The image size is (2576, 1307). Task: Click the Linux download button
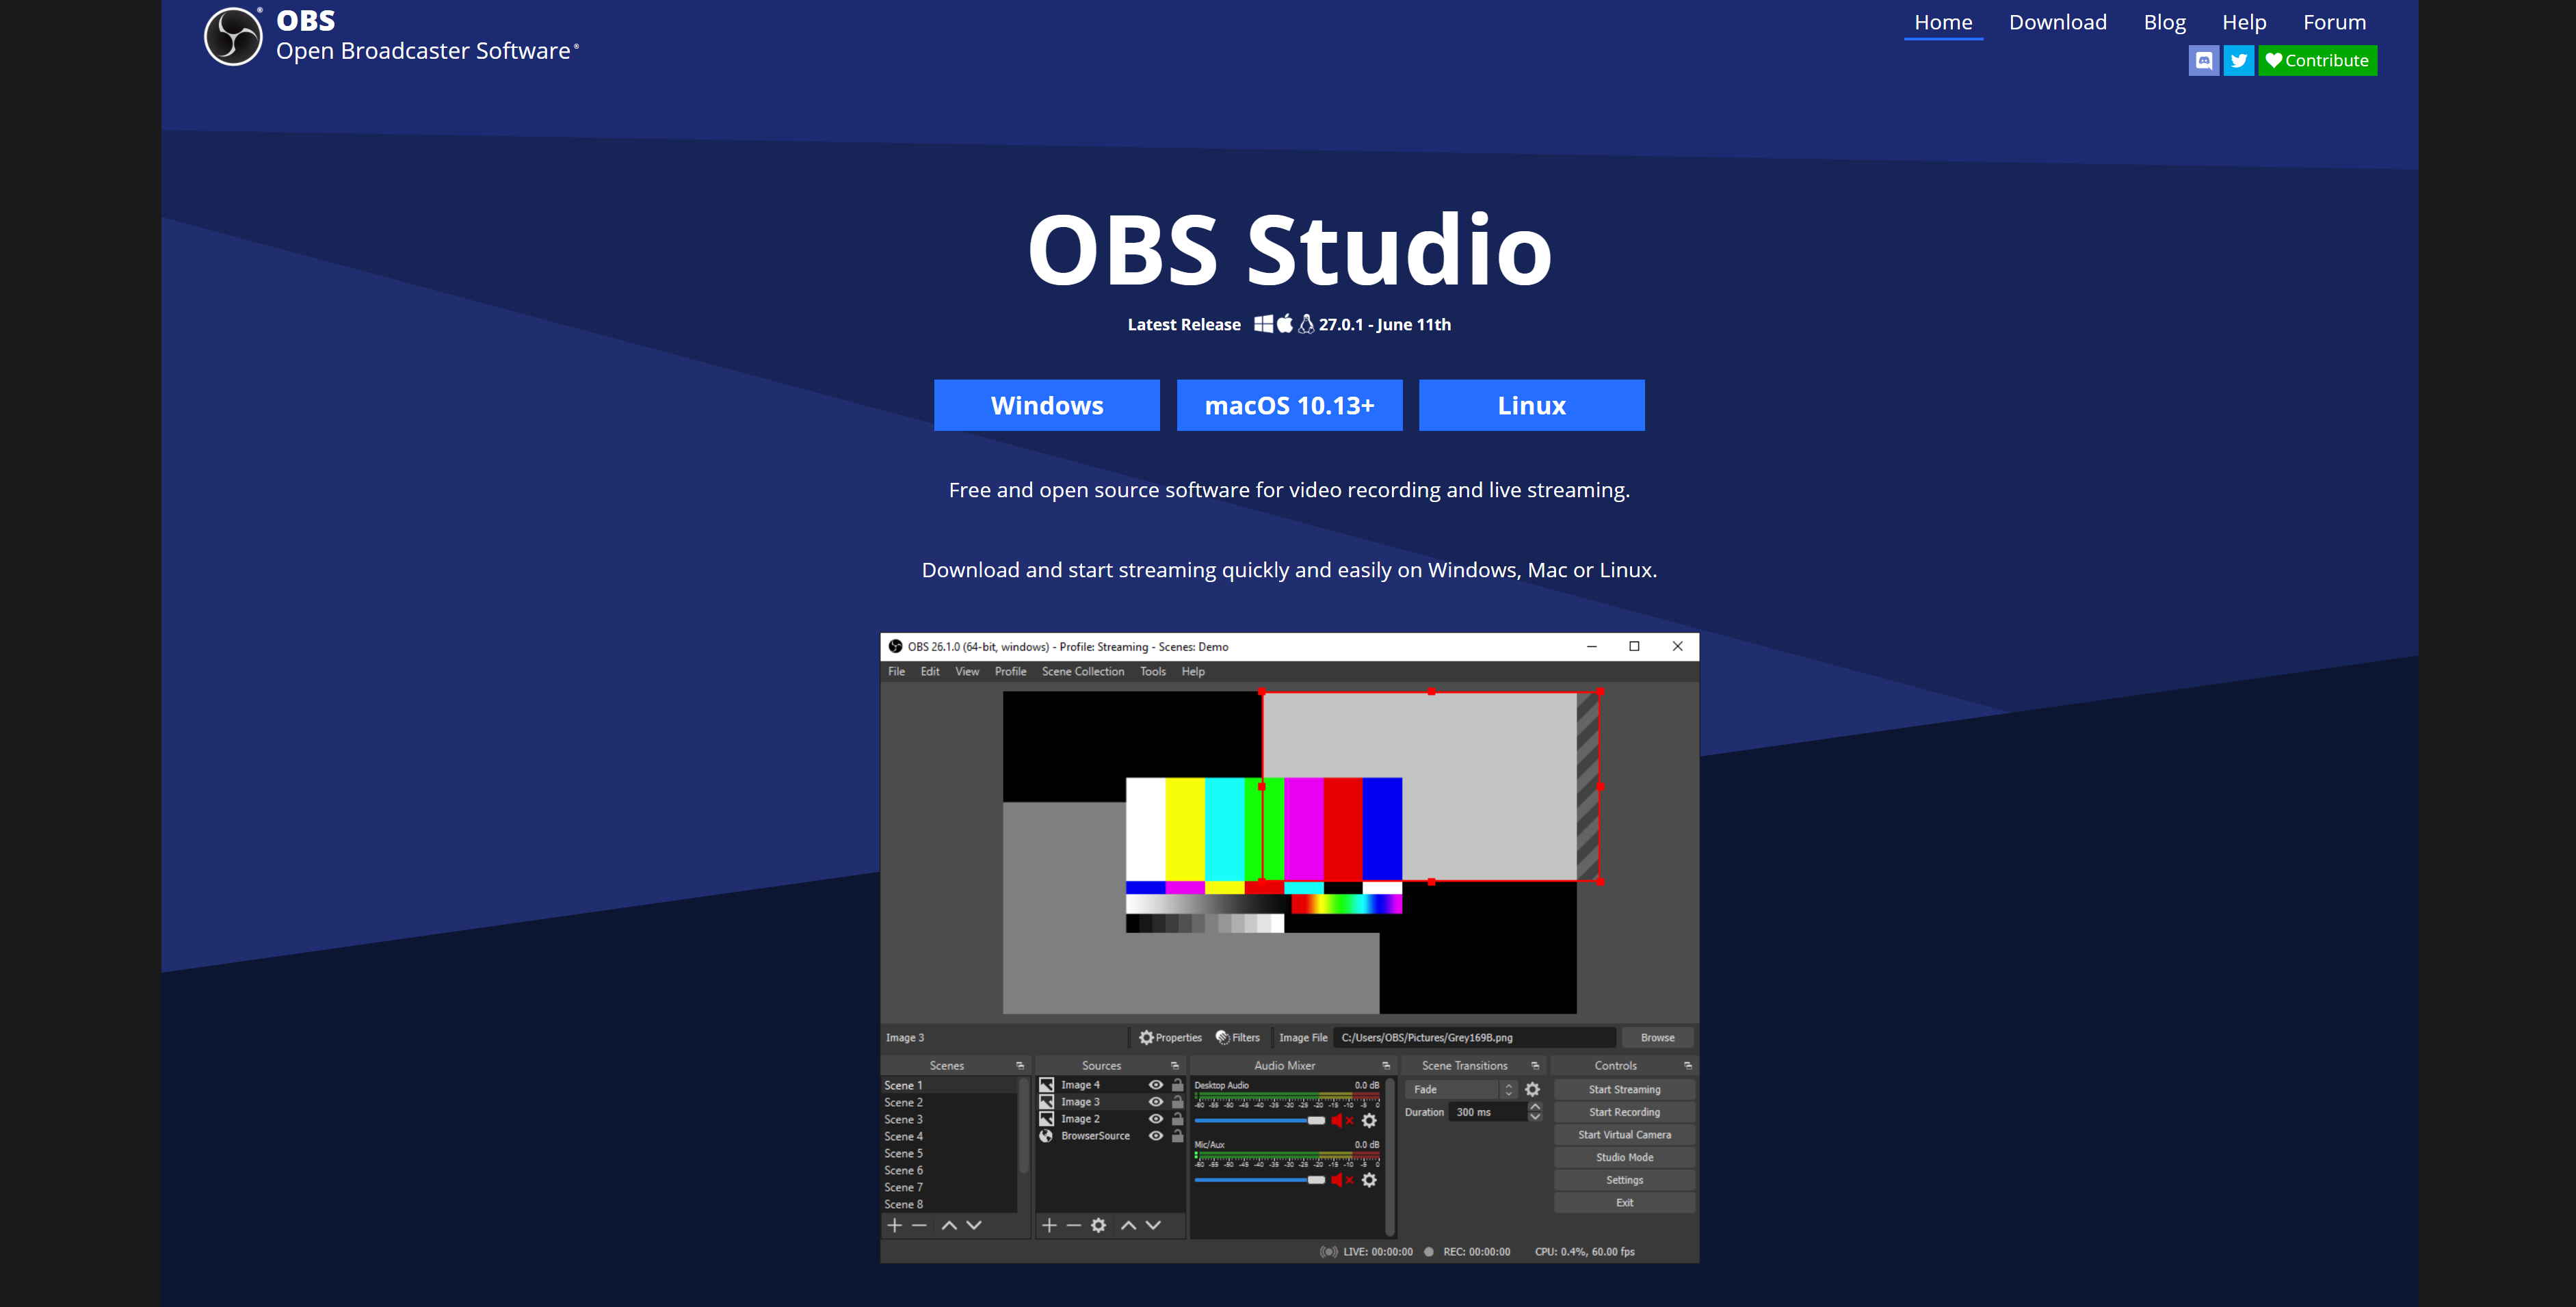click(1531, 405)
